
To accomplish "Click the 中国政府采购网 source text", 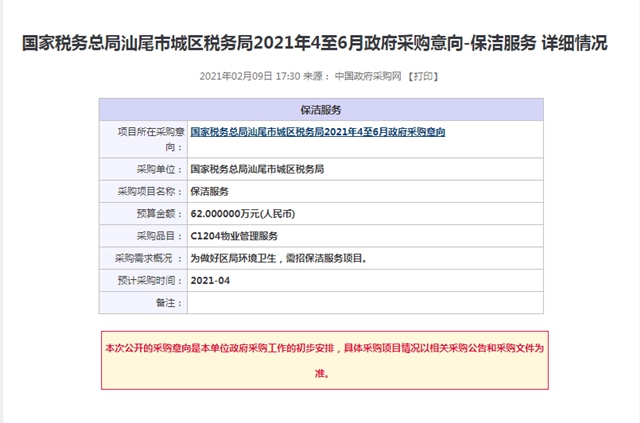I will coord(368,76).
